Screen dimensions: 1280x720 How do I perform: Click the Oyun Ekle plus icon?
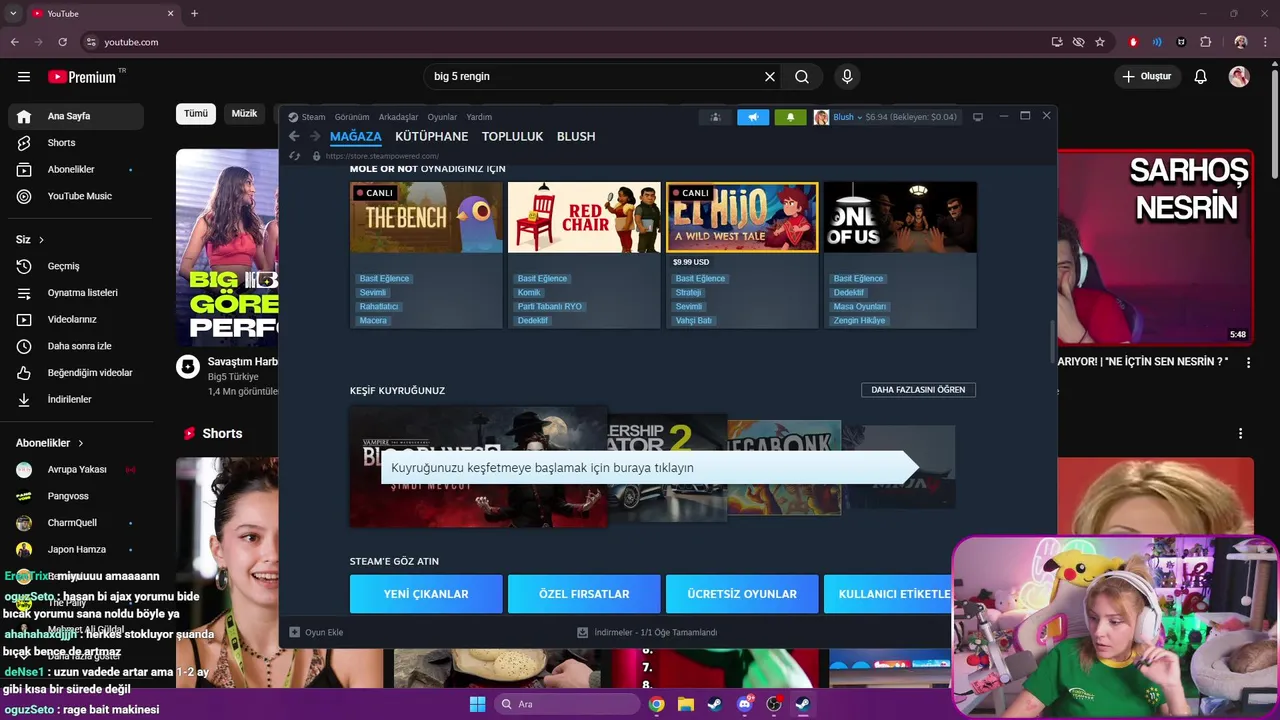(x=294, y=632)
